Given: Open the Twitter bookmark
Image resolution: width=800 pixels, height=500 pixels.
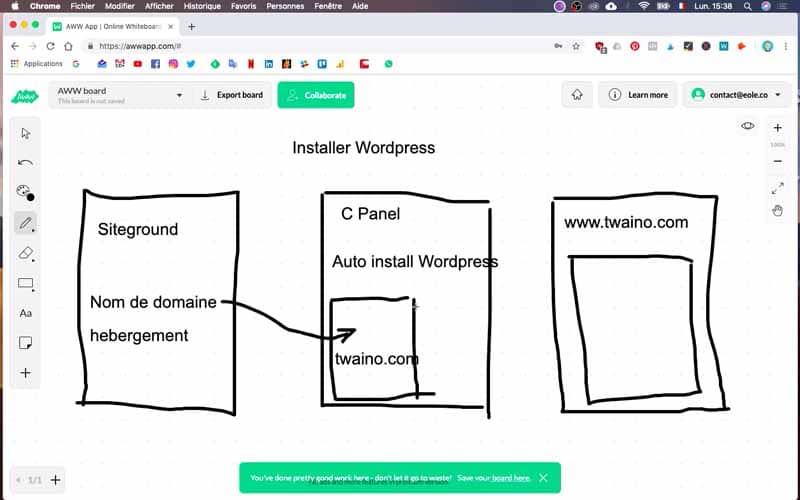Looking at the screenshot, I should [x=191, y=64].
